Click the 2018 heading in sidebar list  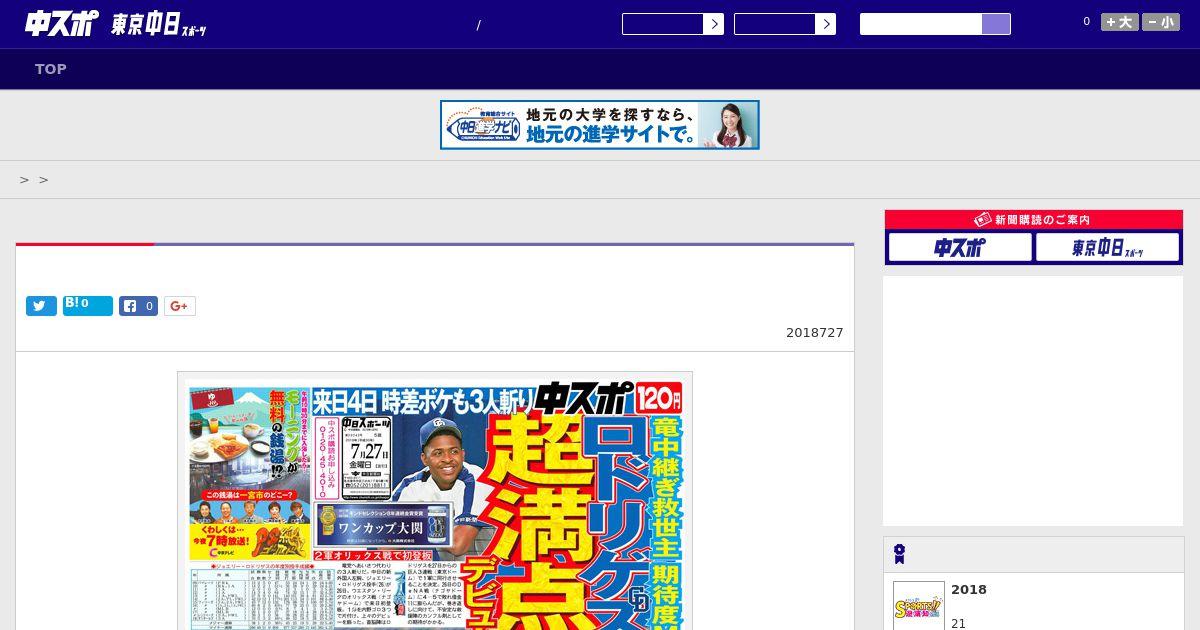pos(969,590)
